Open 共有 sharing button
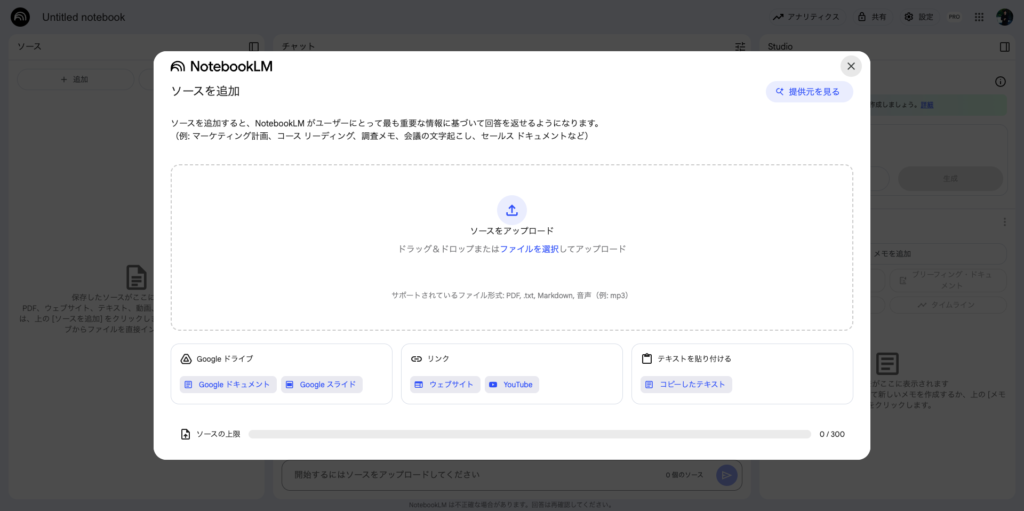Screen dimensions: 1024x511 click(872, 17)
